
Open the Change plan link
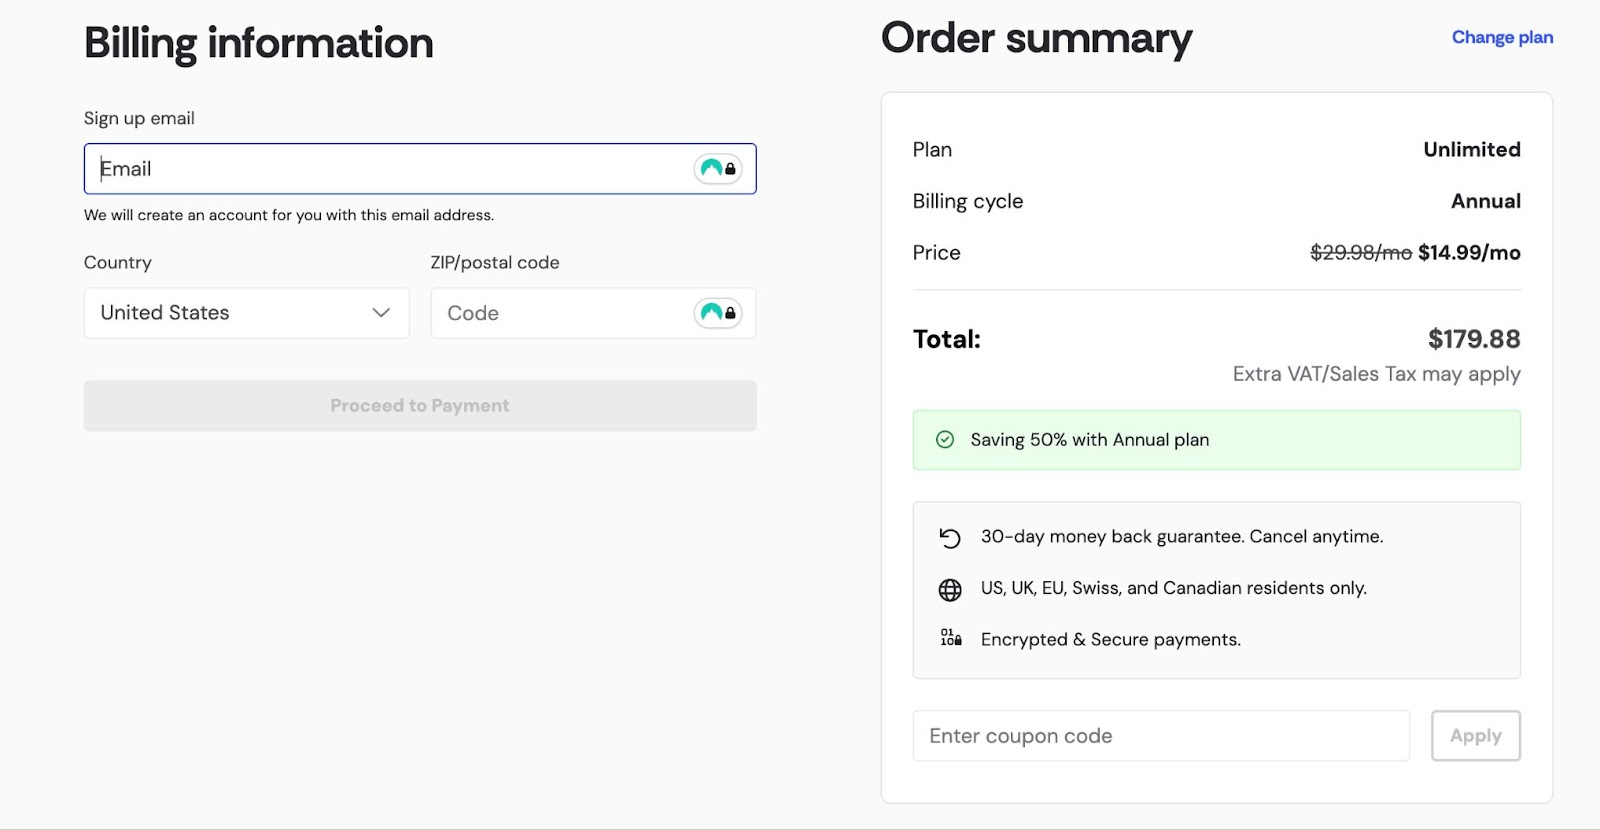tap(1500, 37)
